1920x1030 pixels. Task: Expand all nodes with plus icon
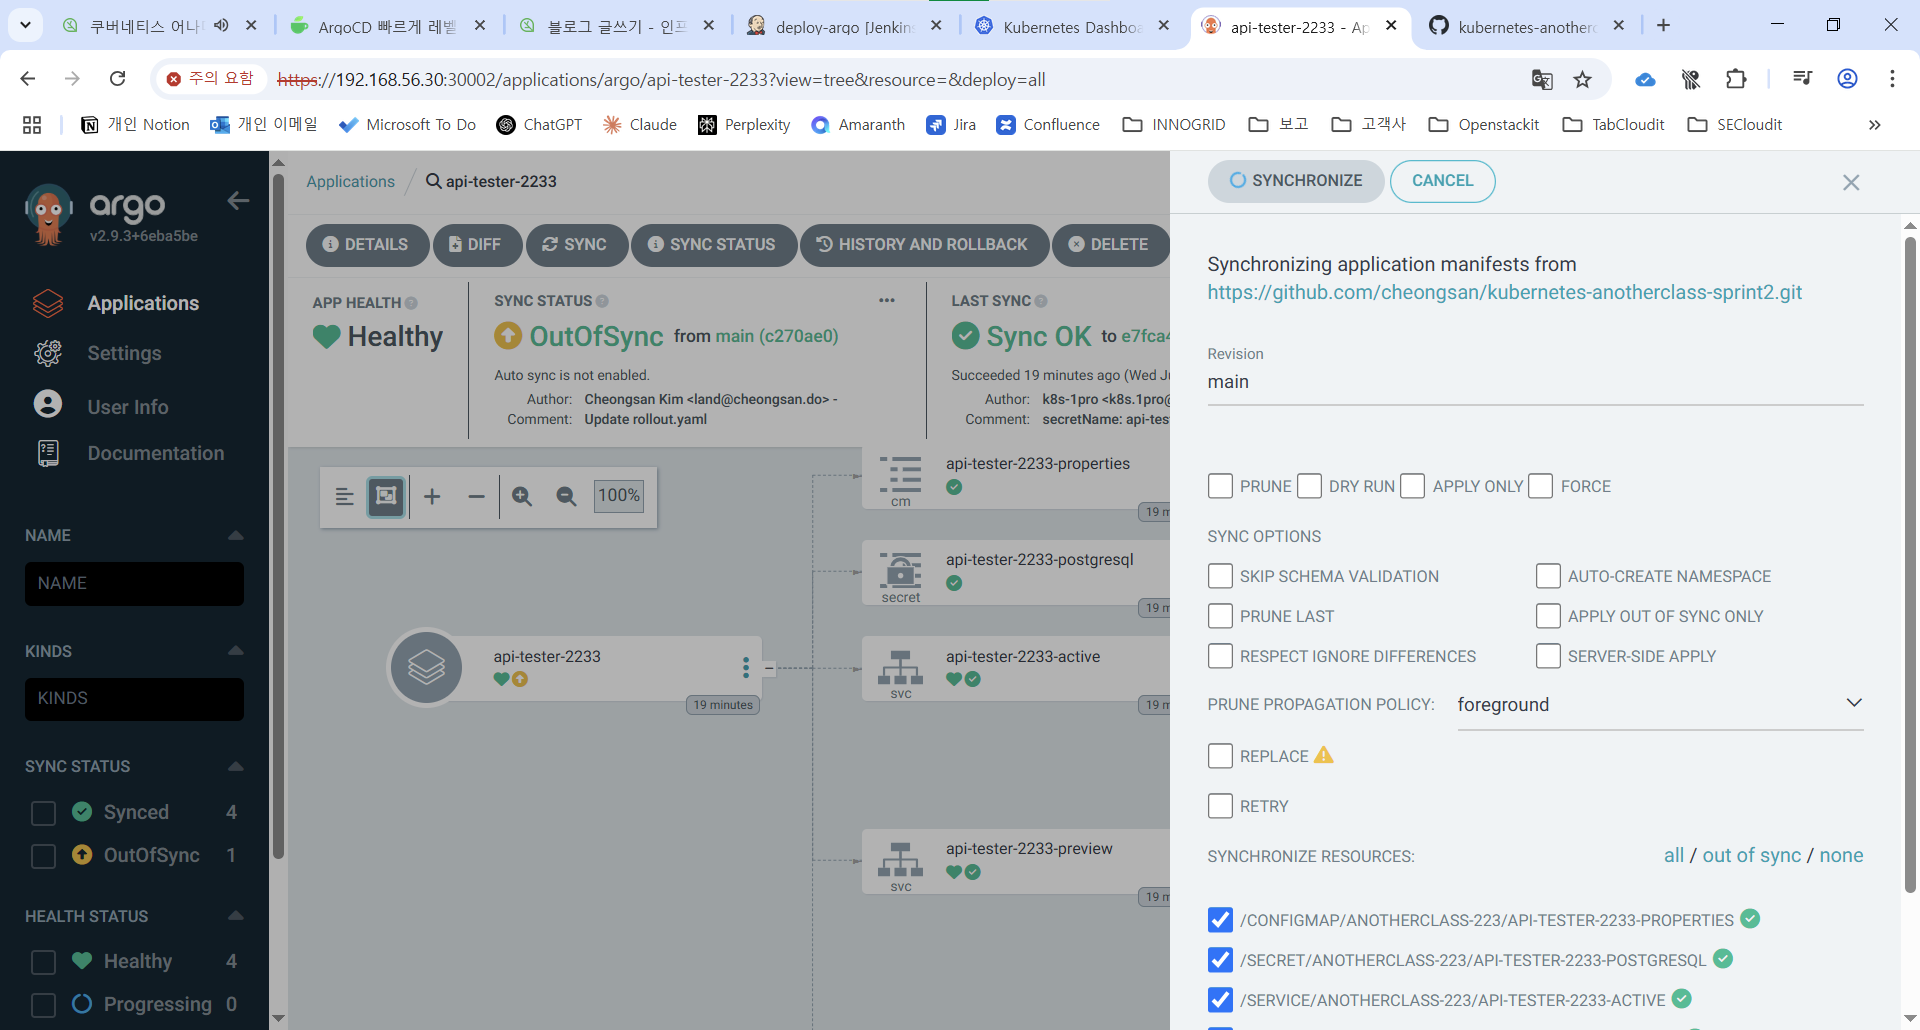432,496
